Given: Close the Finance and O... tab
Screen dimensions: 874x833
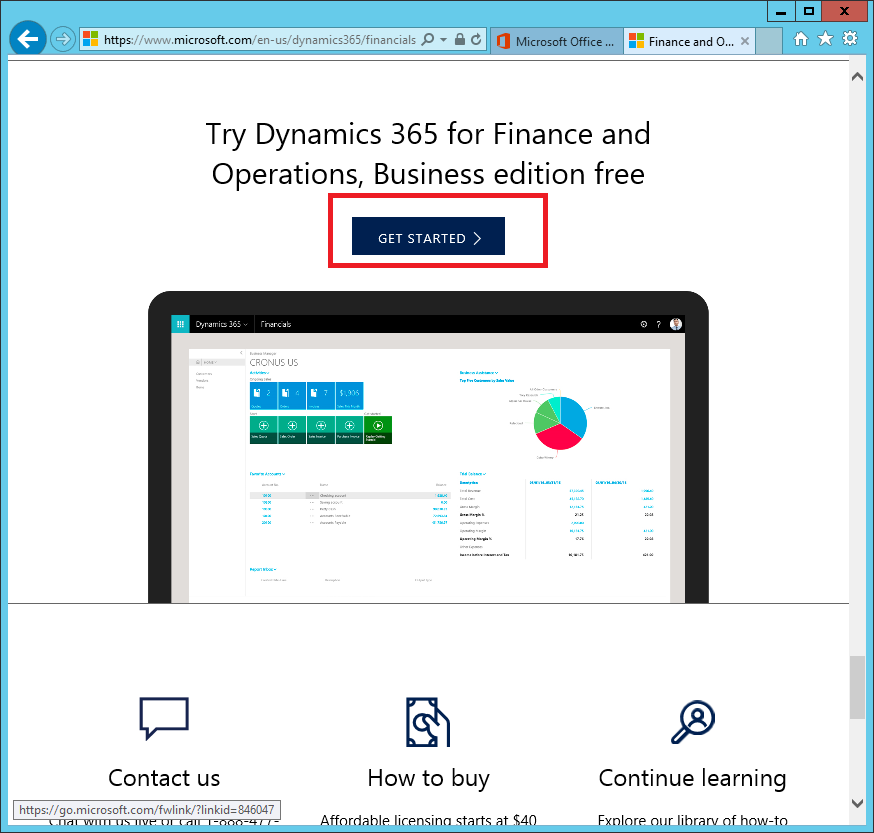Looking at the screenshot, I should click(x=745, y=41).
